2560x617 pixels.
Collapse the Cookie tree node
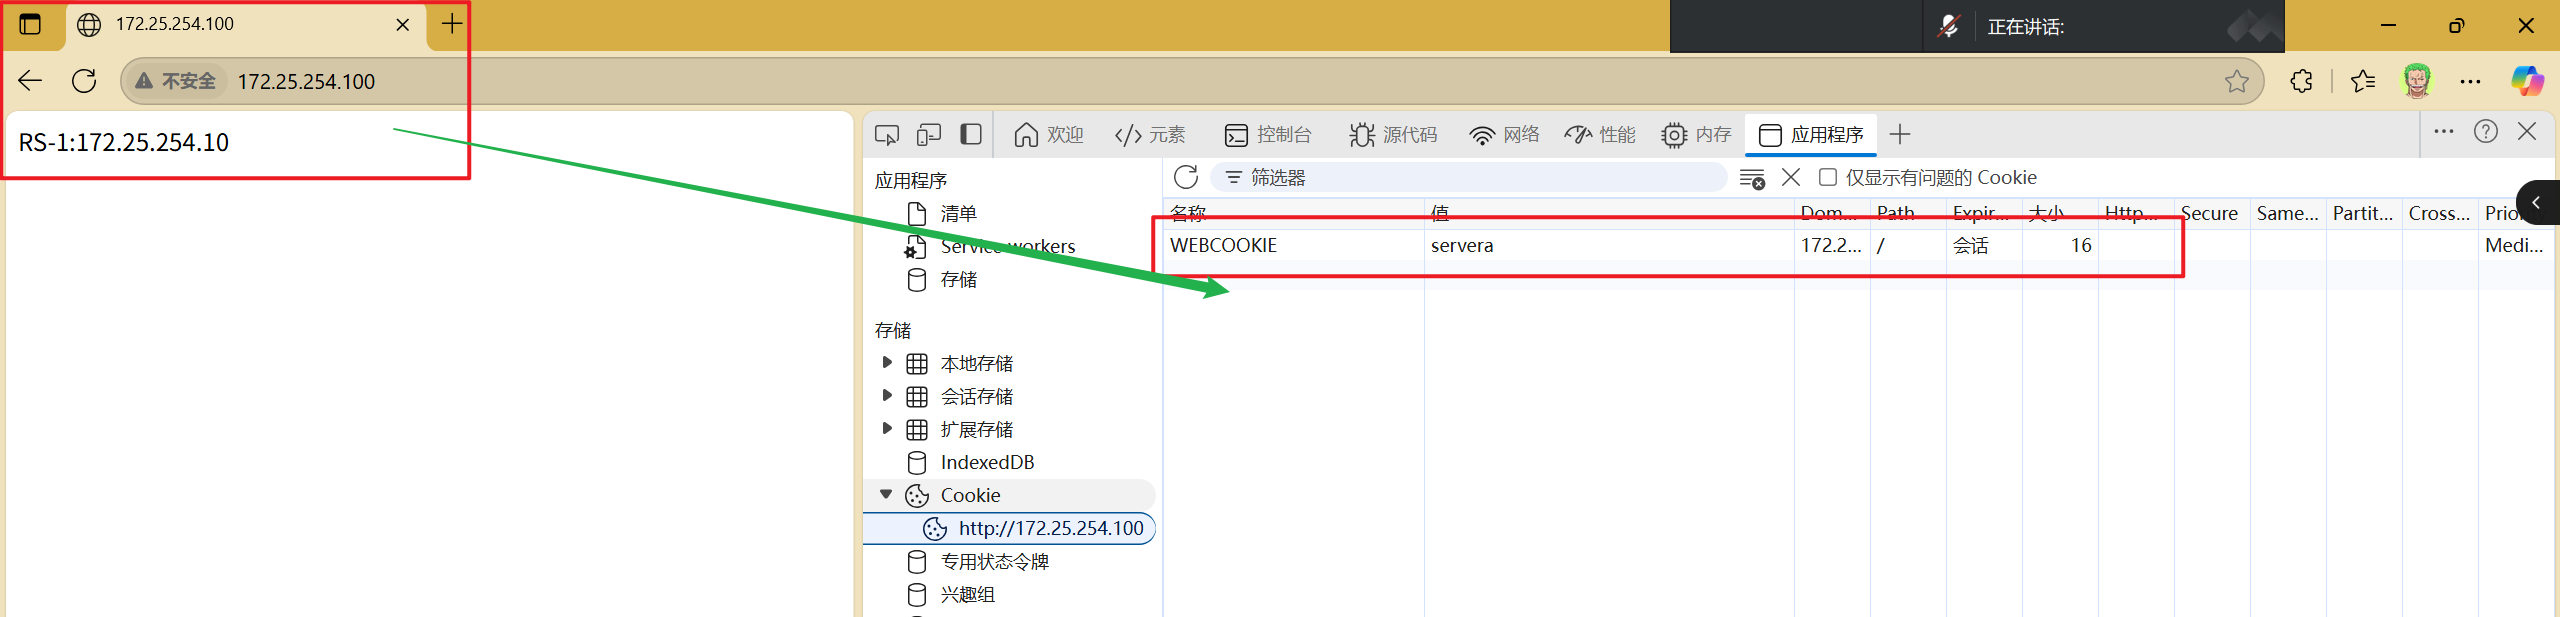(x=886, y=494)
